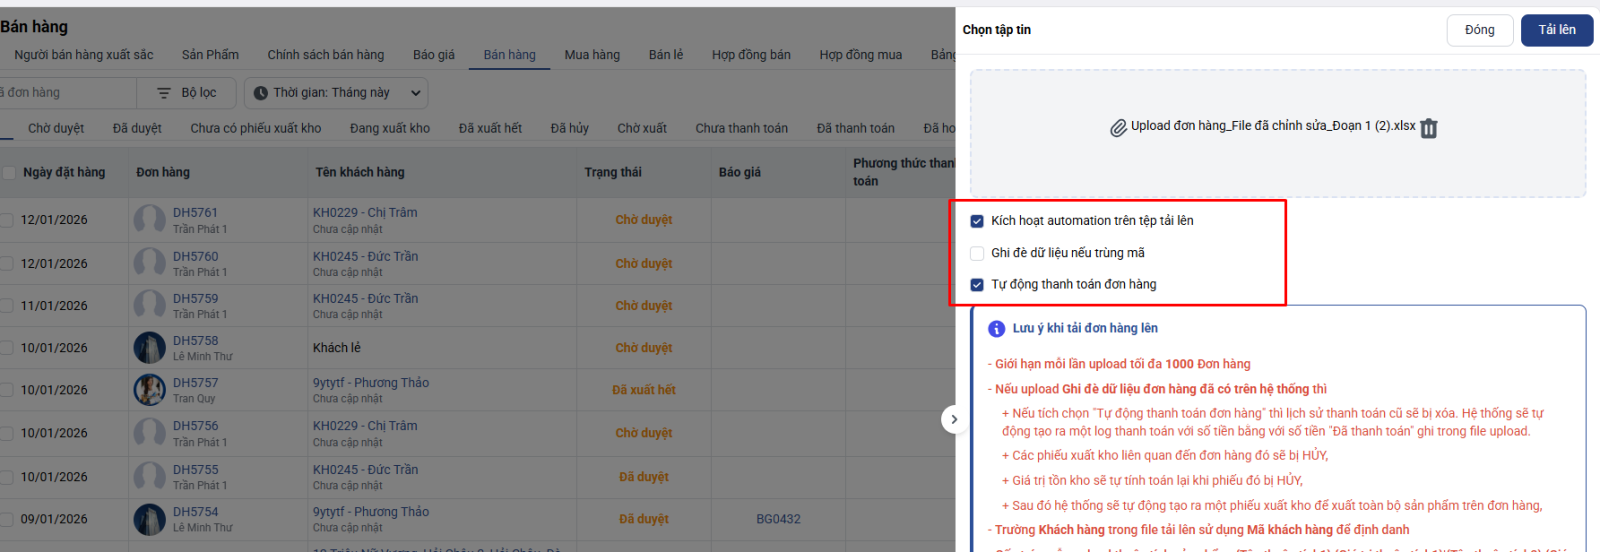Open the Thời gian: Tháng này dropdown
The image size is (1600, 552).
click(336, 93)
